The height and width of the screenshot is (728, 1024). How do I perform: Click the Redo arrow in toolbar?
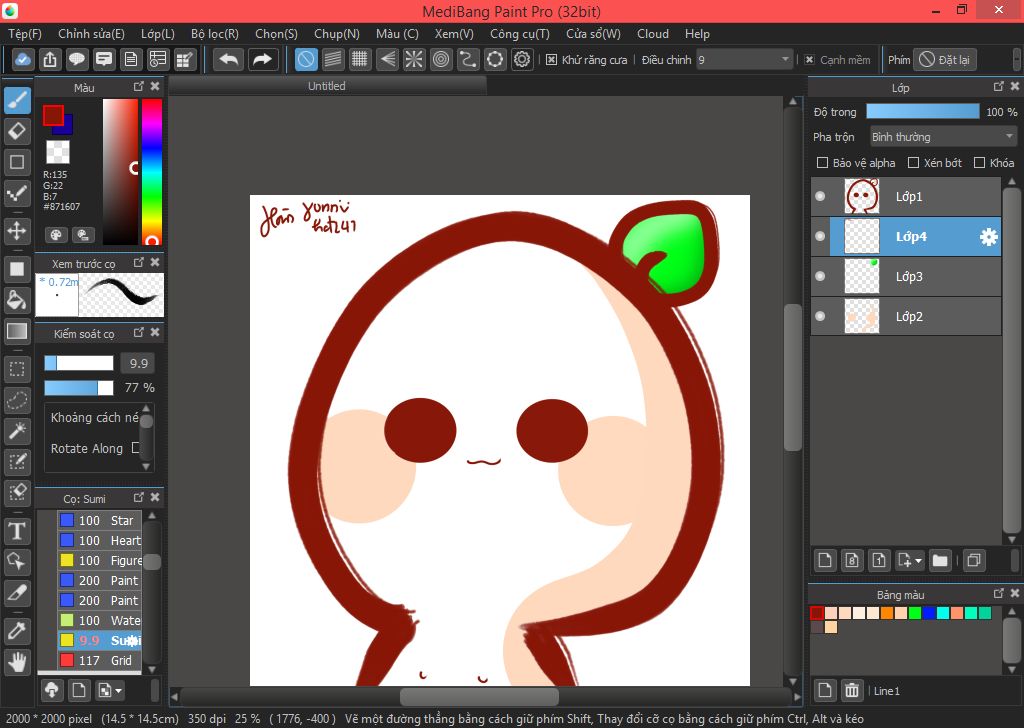click(x=262, y=60)
